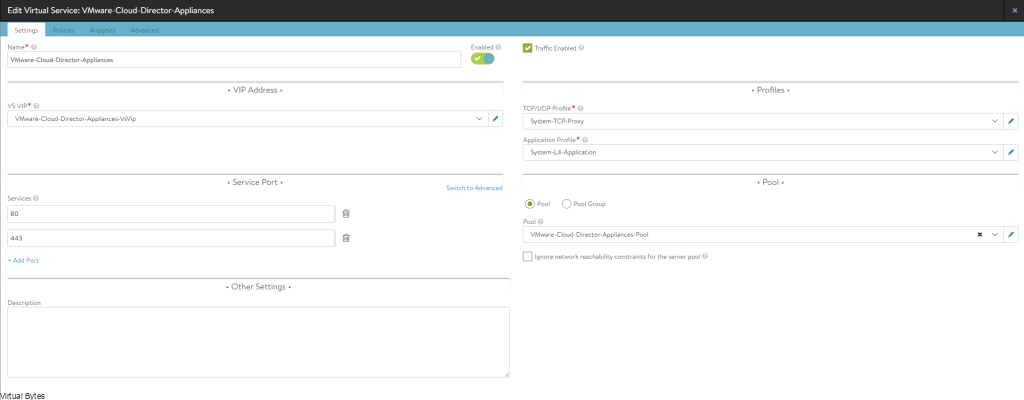Image resolution: width=1024 pixels, height=400 pixels.
Task: Toggle the Enabled switch
Action: coord(483,59)
